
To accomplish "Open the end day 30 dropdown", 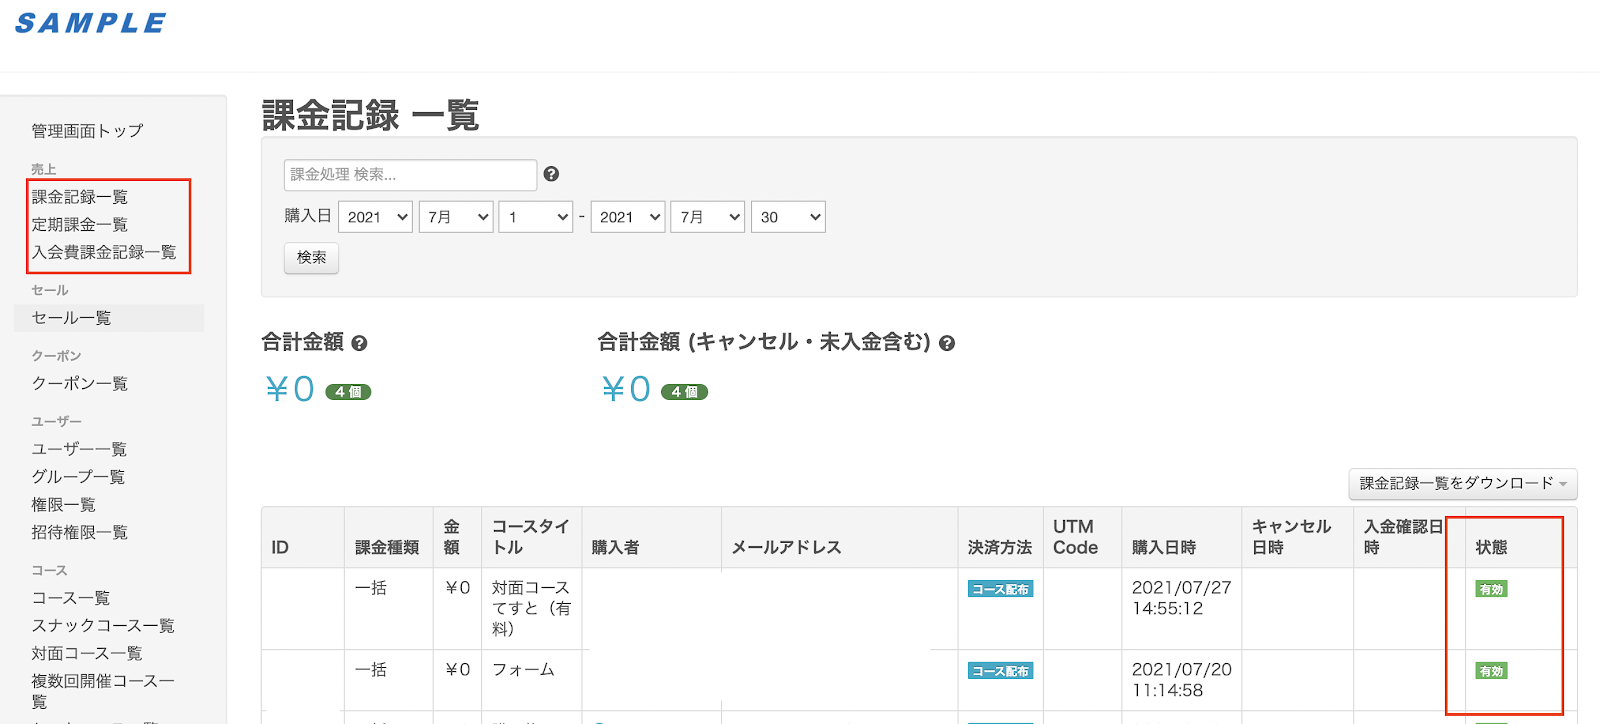I will 788,217.
